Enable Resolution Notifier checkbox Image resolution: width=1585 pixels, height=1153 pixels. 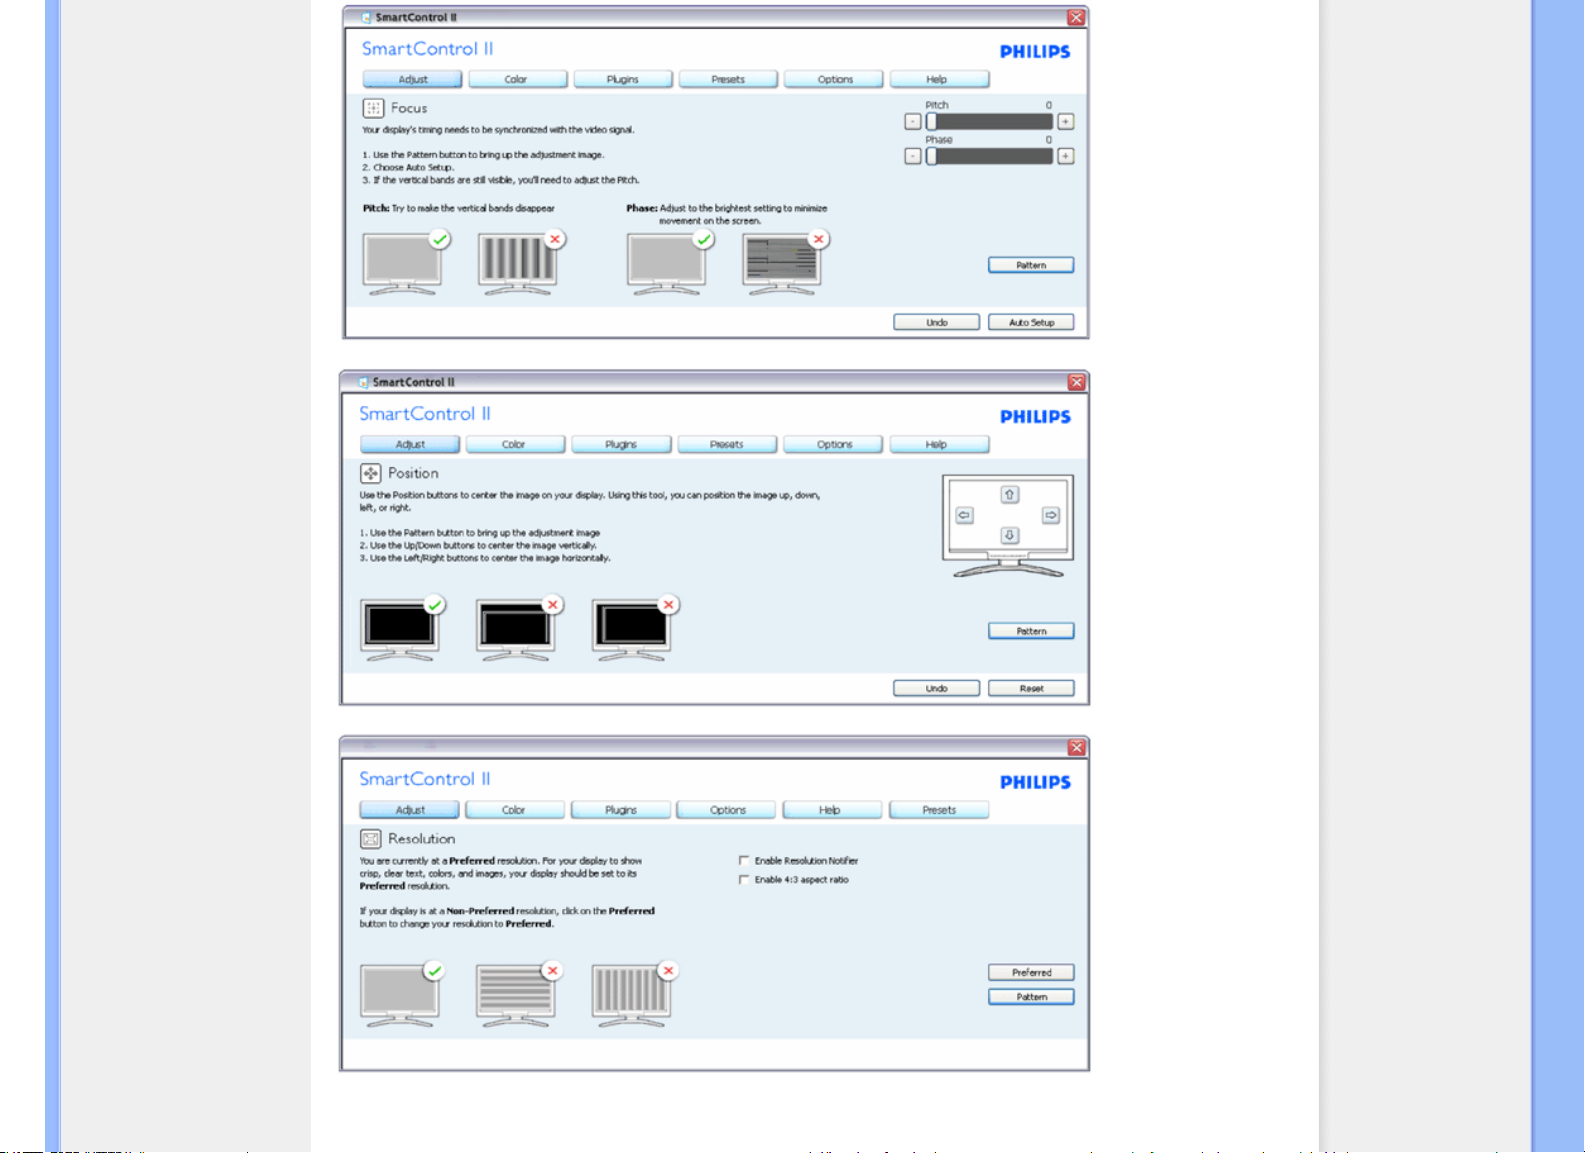point(744,860)
